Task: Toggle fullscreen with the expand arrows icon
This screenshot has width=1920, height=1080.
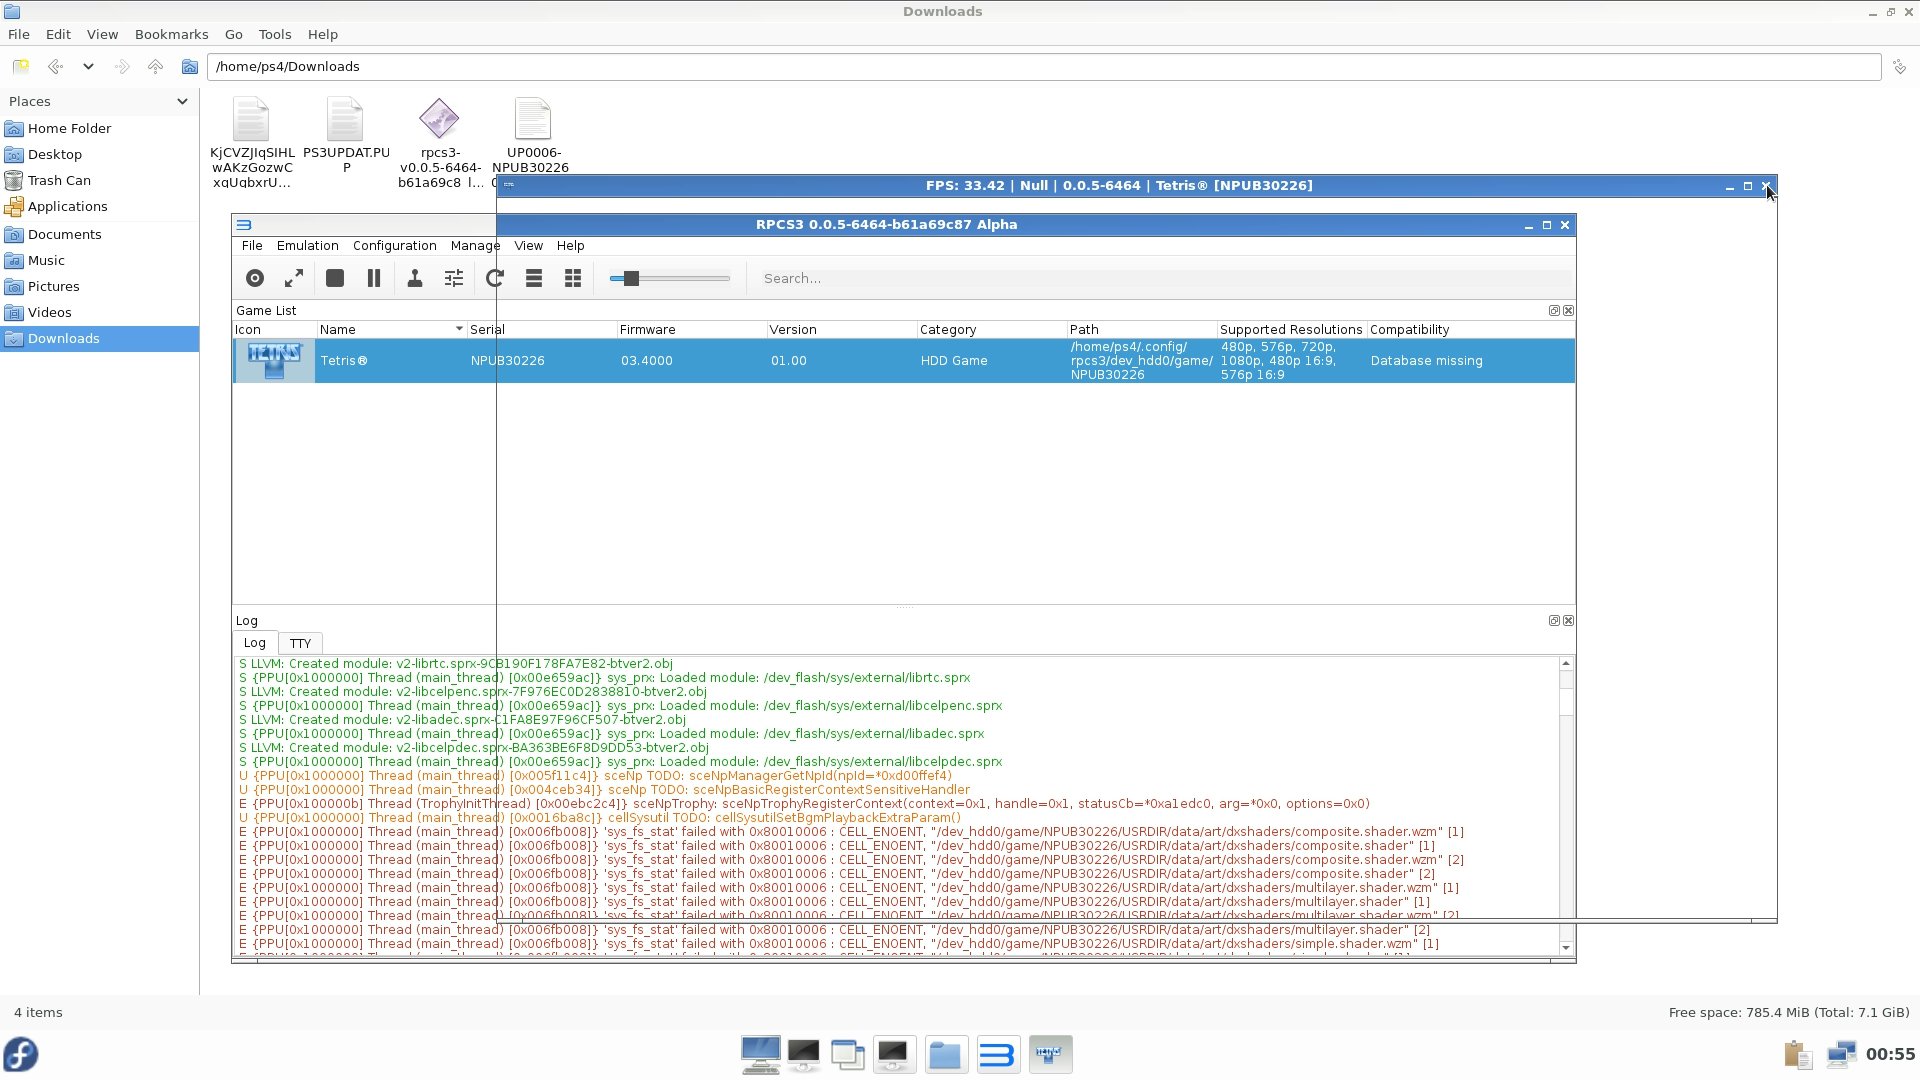Action: pos(294,279)
